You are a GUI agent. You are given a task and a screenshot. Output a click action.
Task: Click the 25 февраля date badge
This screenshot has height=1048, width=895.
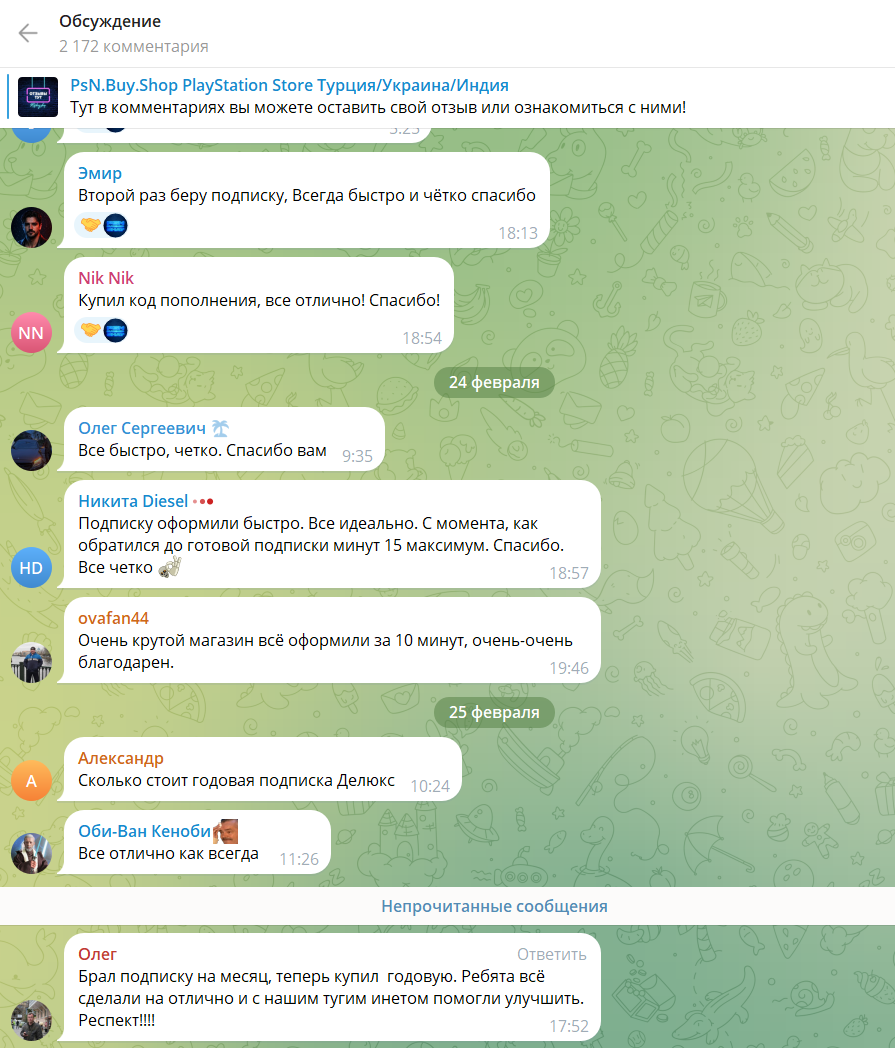pos(494,712)
